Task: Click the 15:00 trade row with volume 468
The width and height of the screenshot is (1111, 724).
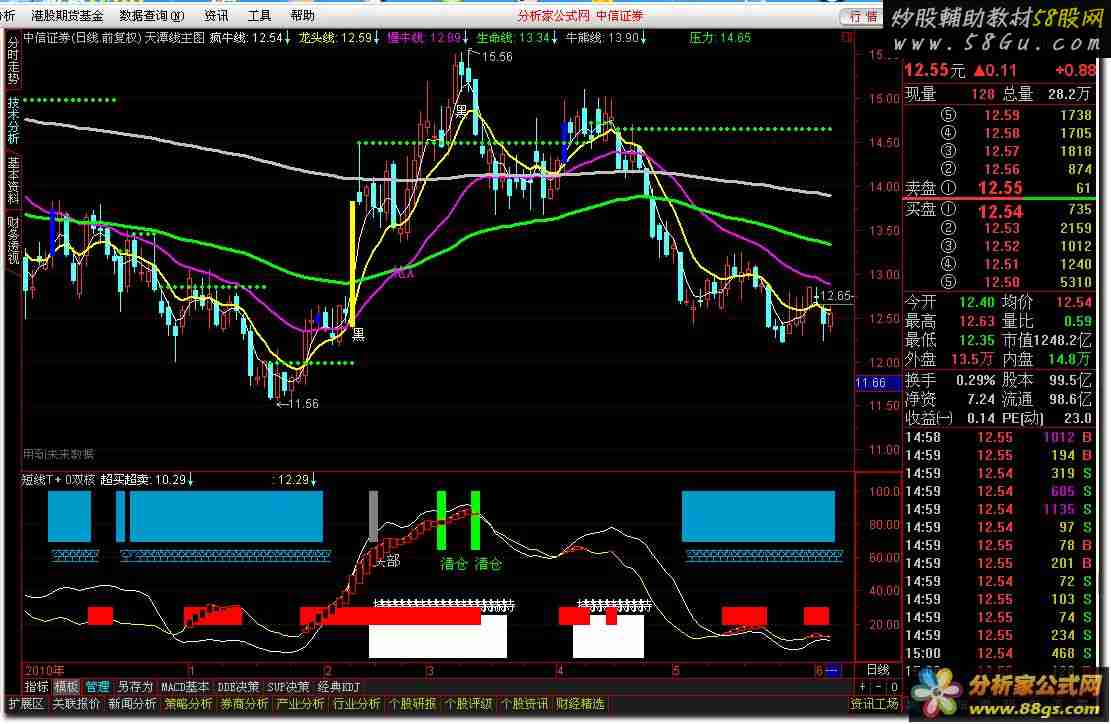Action: [x=999, y=653]
